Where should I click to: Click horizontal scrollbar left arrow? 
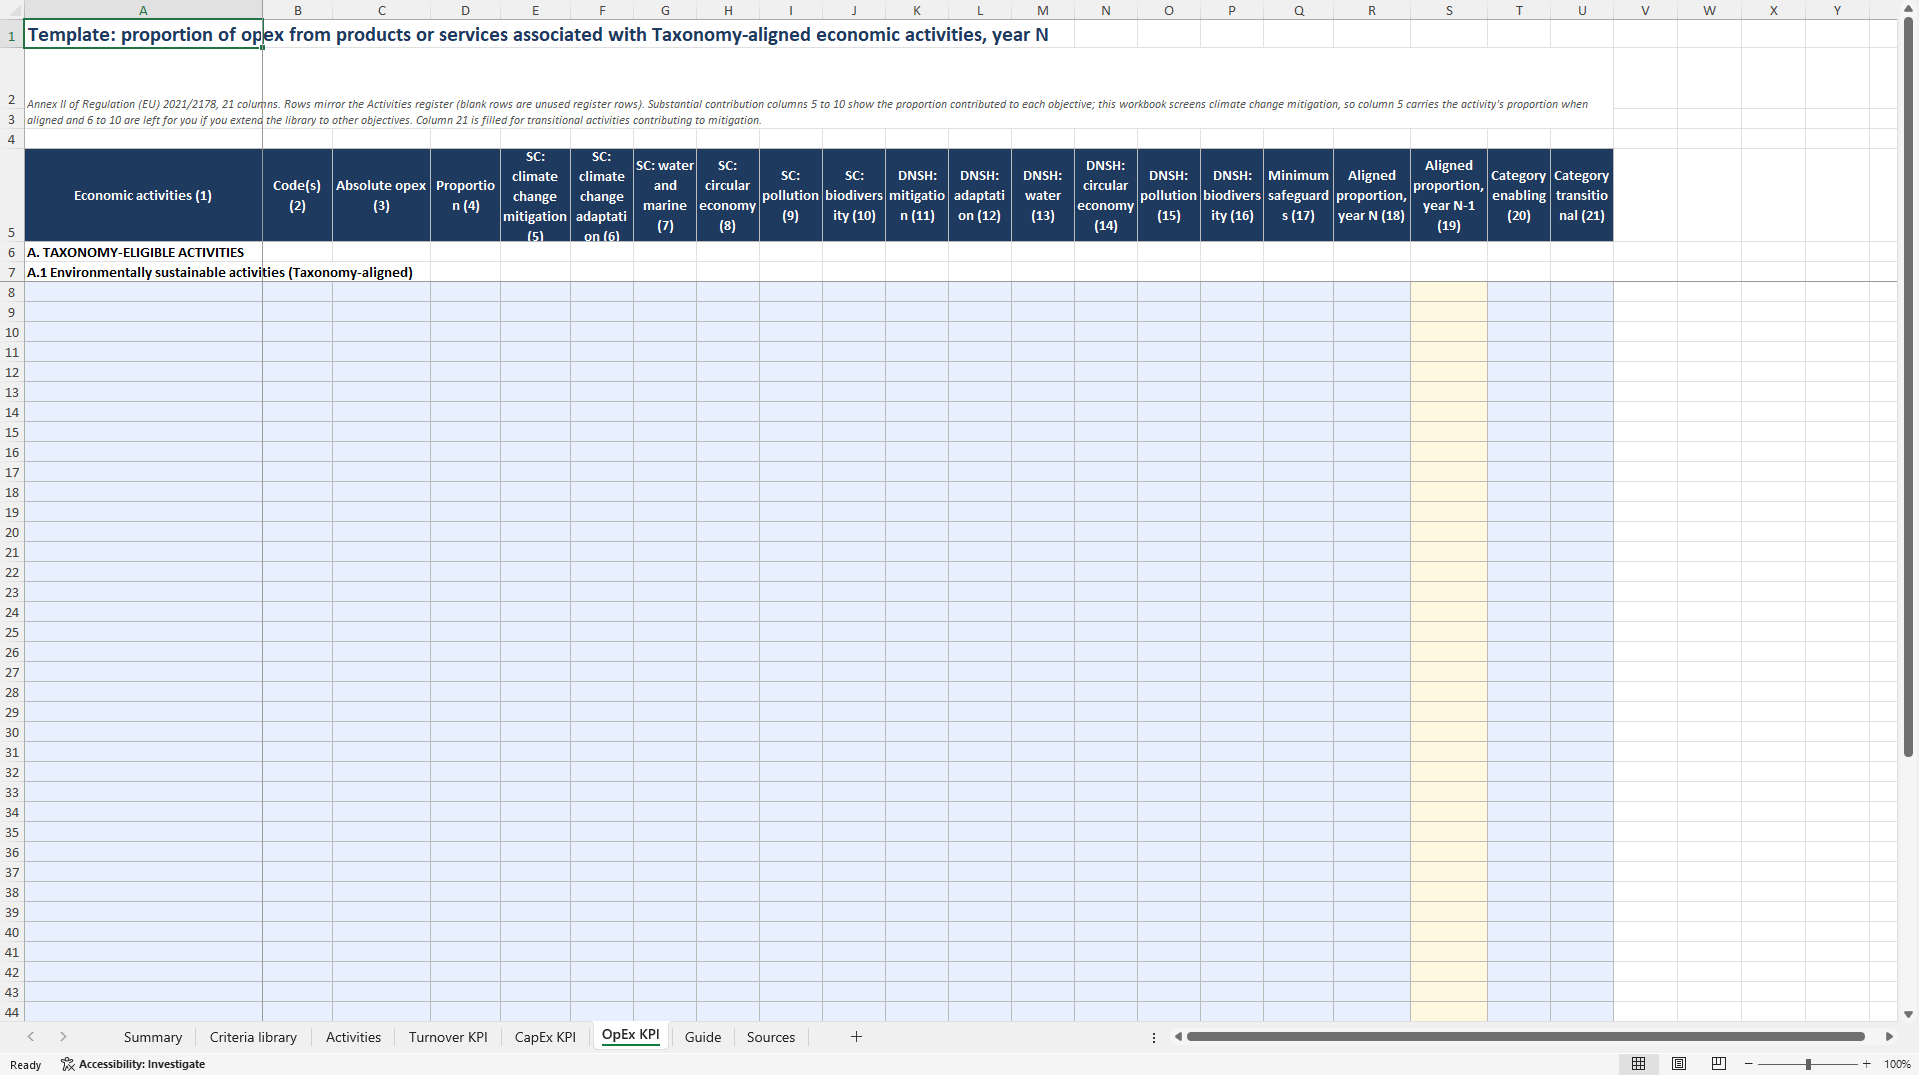[1178, 1037]
